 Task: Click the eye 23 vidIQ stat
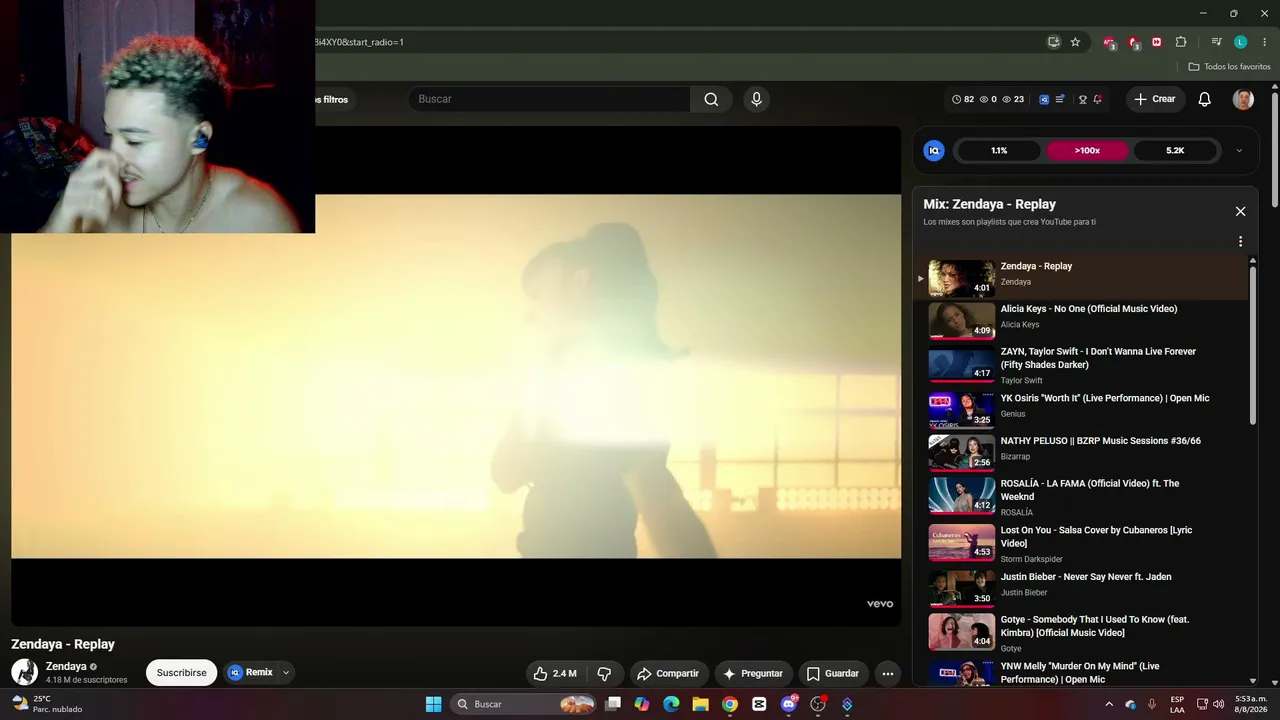coord(1013,99)
